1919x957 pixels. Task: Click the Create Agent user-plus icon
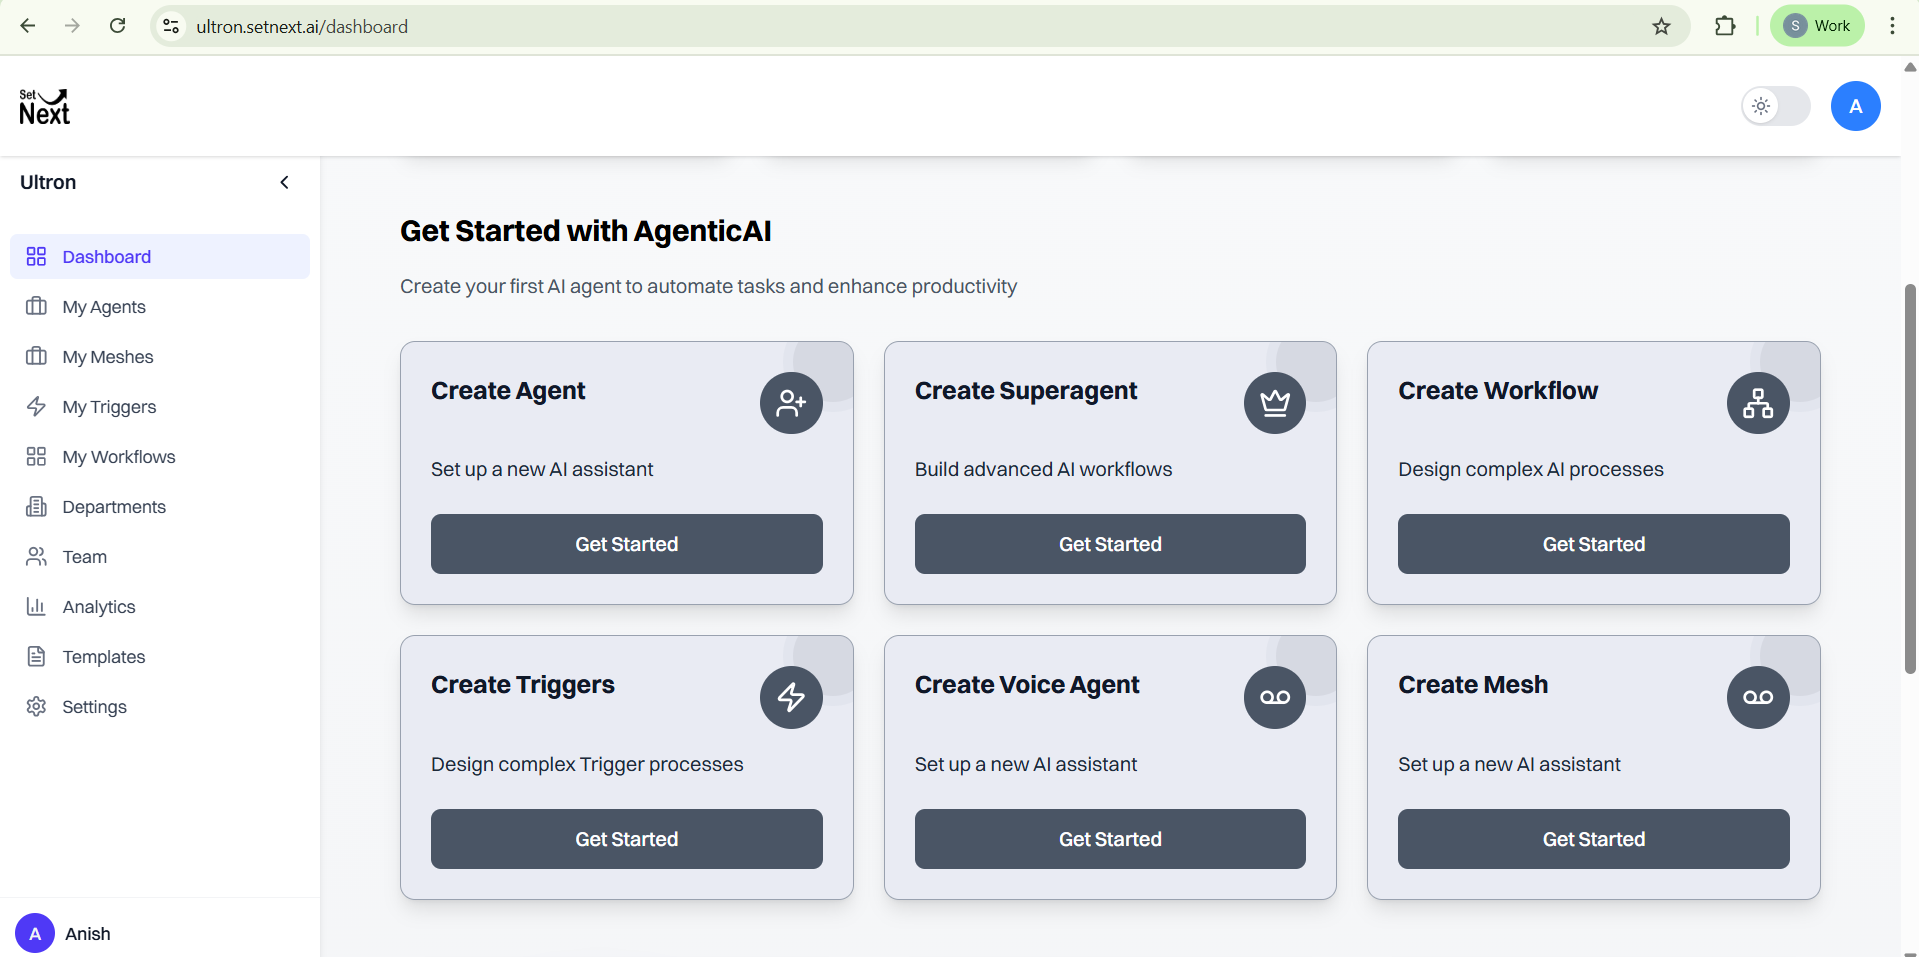(791, 403)
